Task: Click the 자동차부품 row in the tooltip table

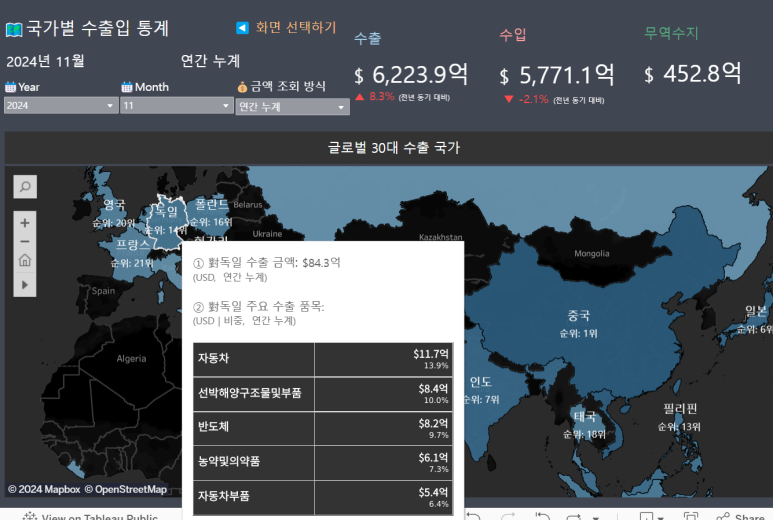Action: 323,498
